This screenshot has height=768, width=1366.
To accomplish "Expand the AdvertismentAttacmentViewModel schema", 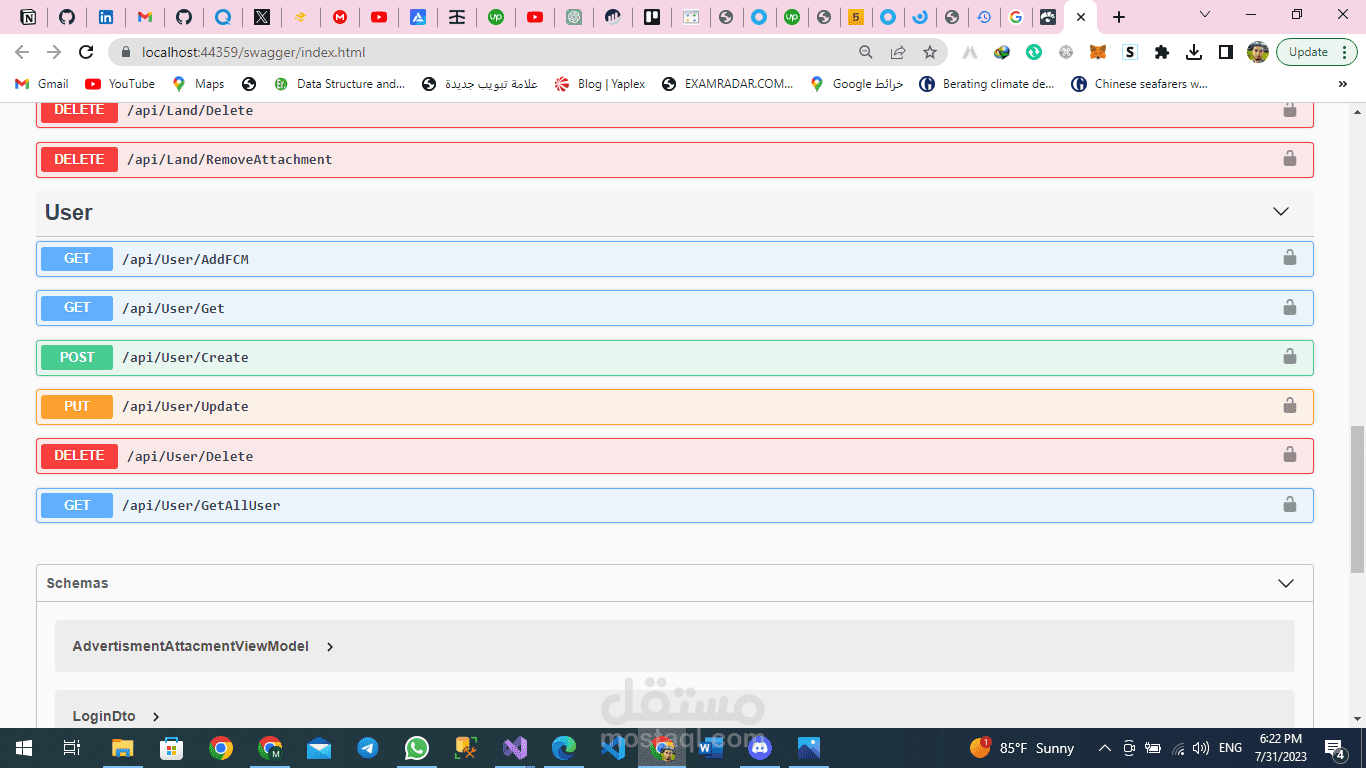I will click(203, 646).
